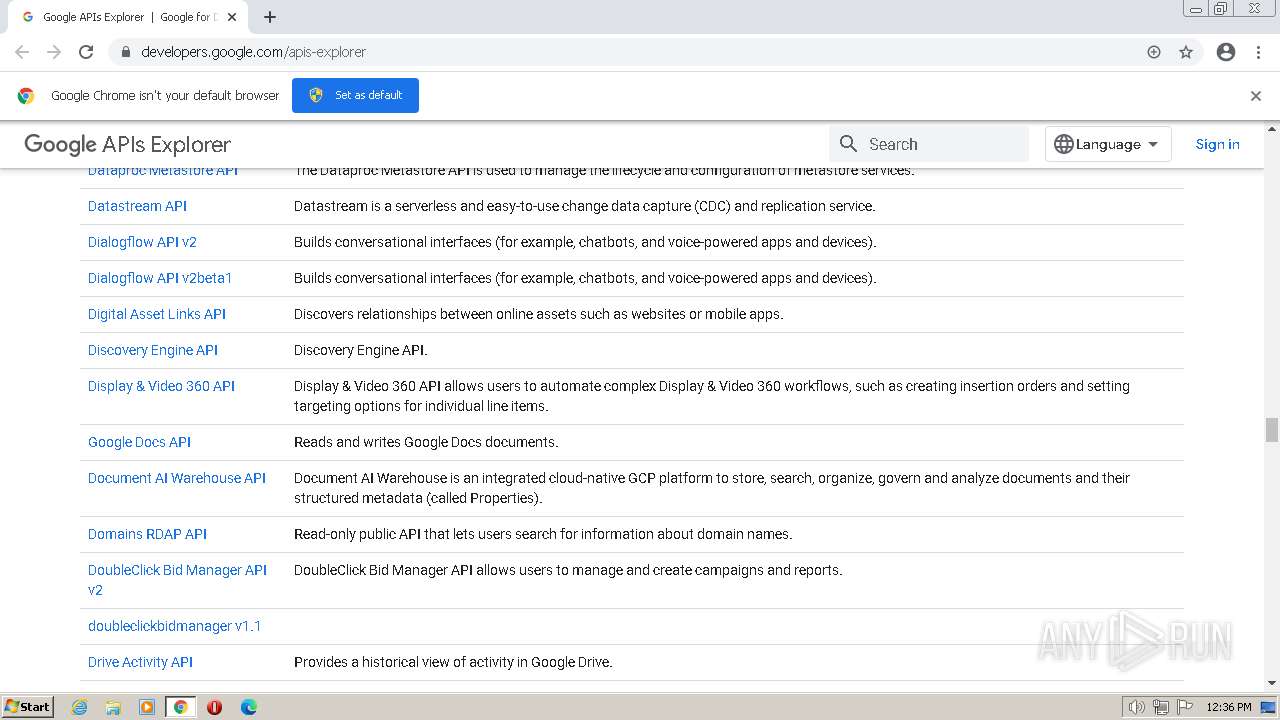1280x720 pixels.
Task: Open File Explorer from taskbar
Action: (113, 707)
